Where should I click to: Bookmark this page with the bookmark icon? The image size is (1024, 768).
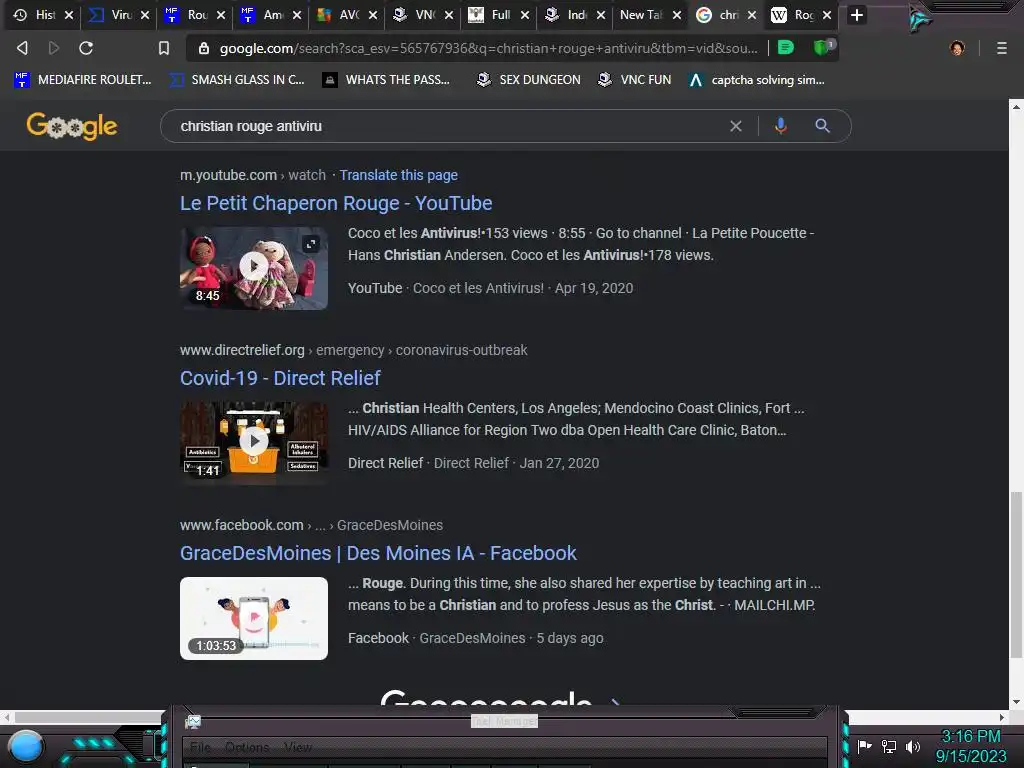click(x=164, y=48)
